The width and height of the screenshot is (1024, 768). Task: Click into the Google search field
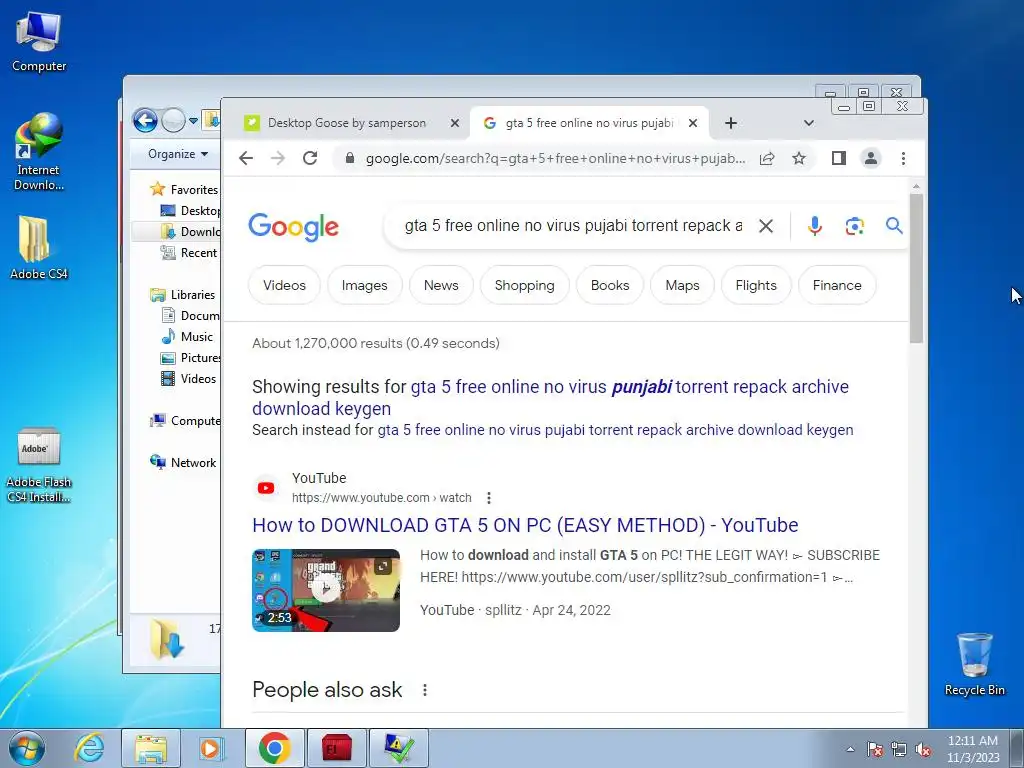(573, 226)
